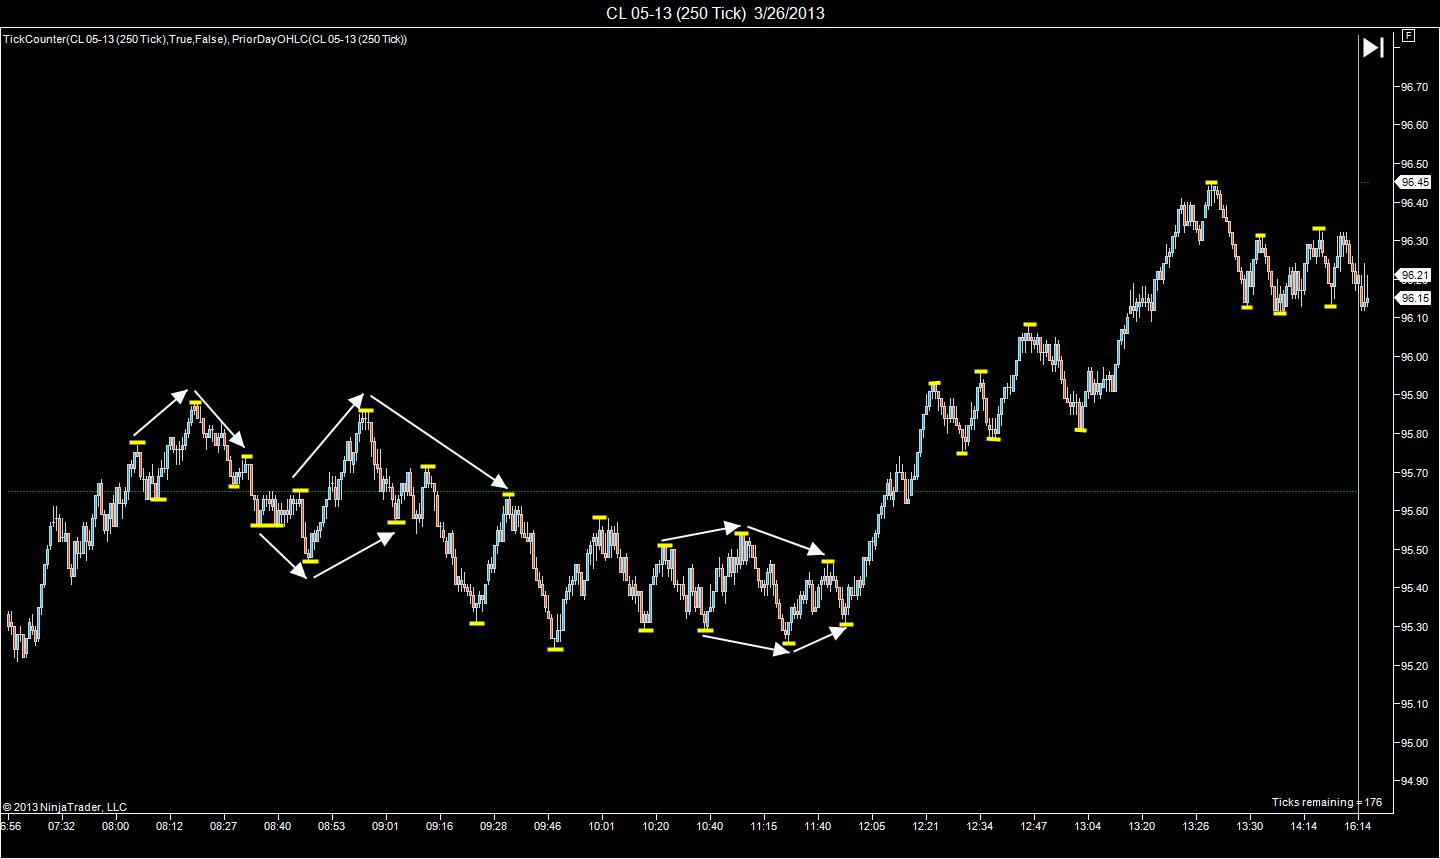Click the 95.30 price axis label
Viewport: 1440px width, 859px height.
[x=1414, y=627]
